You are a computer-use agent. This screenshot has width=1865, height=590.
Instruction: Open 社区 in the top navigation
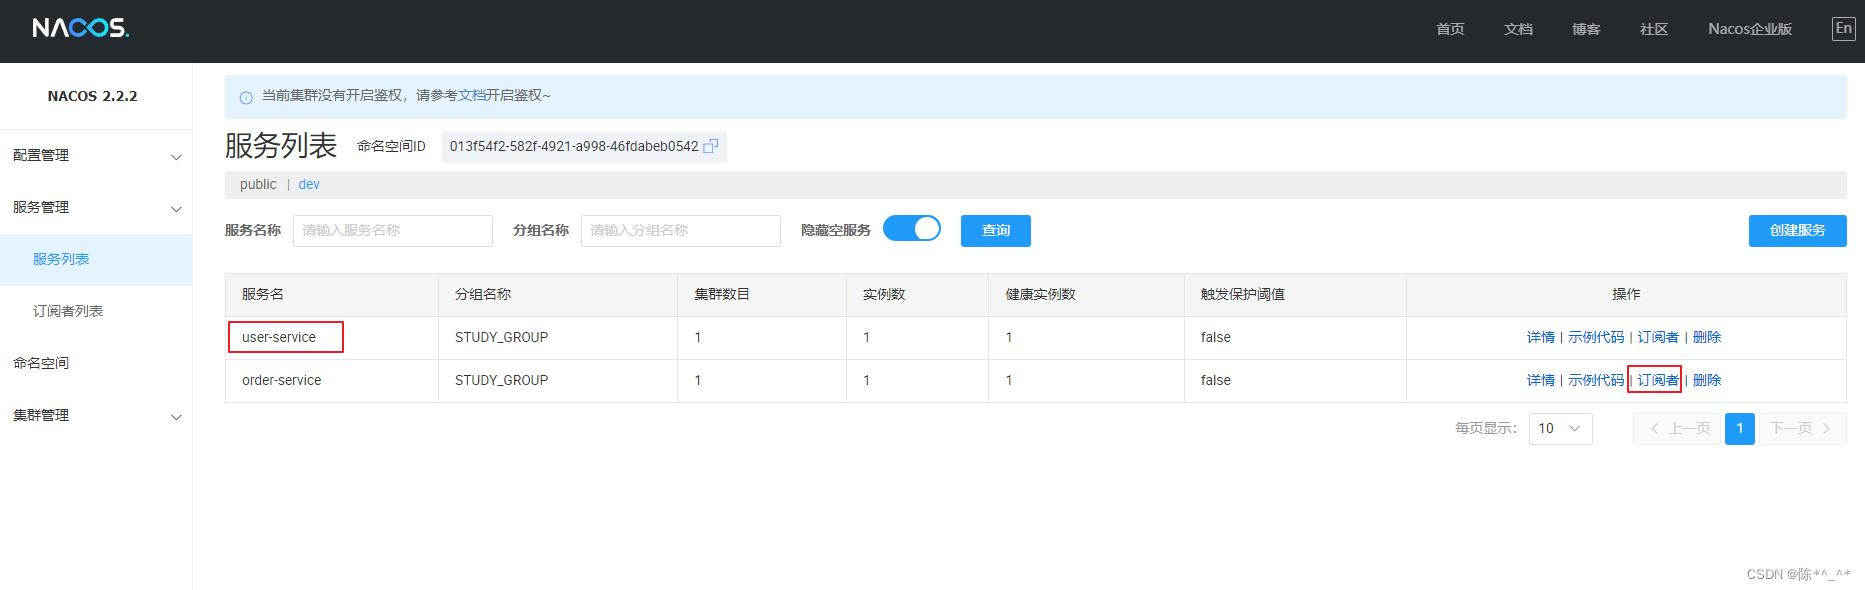coord(1654,29)
